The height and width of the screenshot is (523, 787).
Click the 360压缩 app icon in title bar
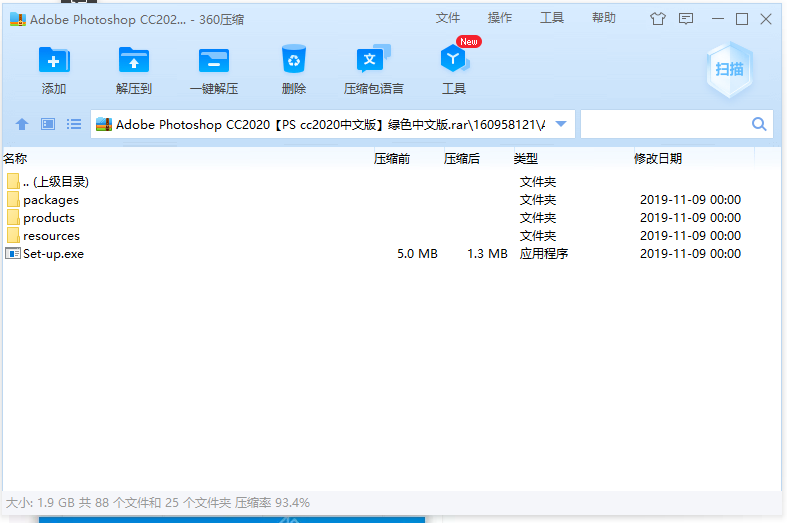point(18,20)
